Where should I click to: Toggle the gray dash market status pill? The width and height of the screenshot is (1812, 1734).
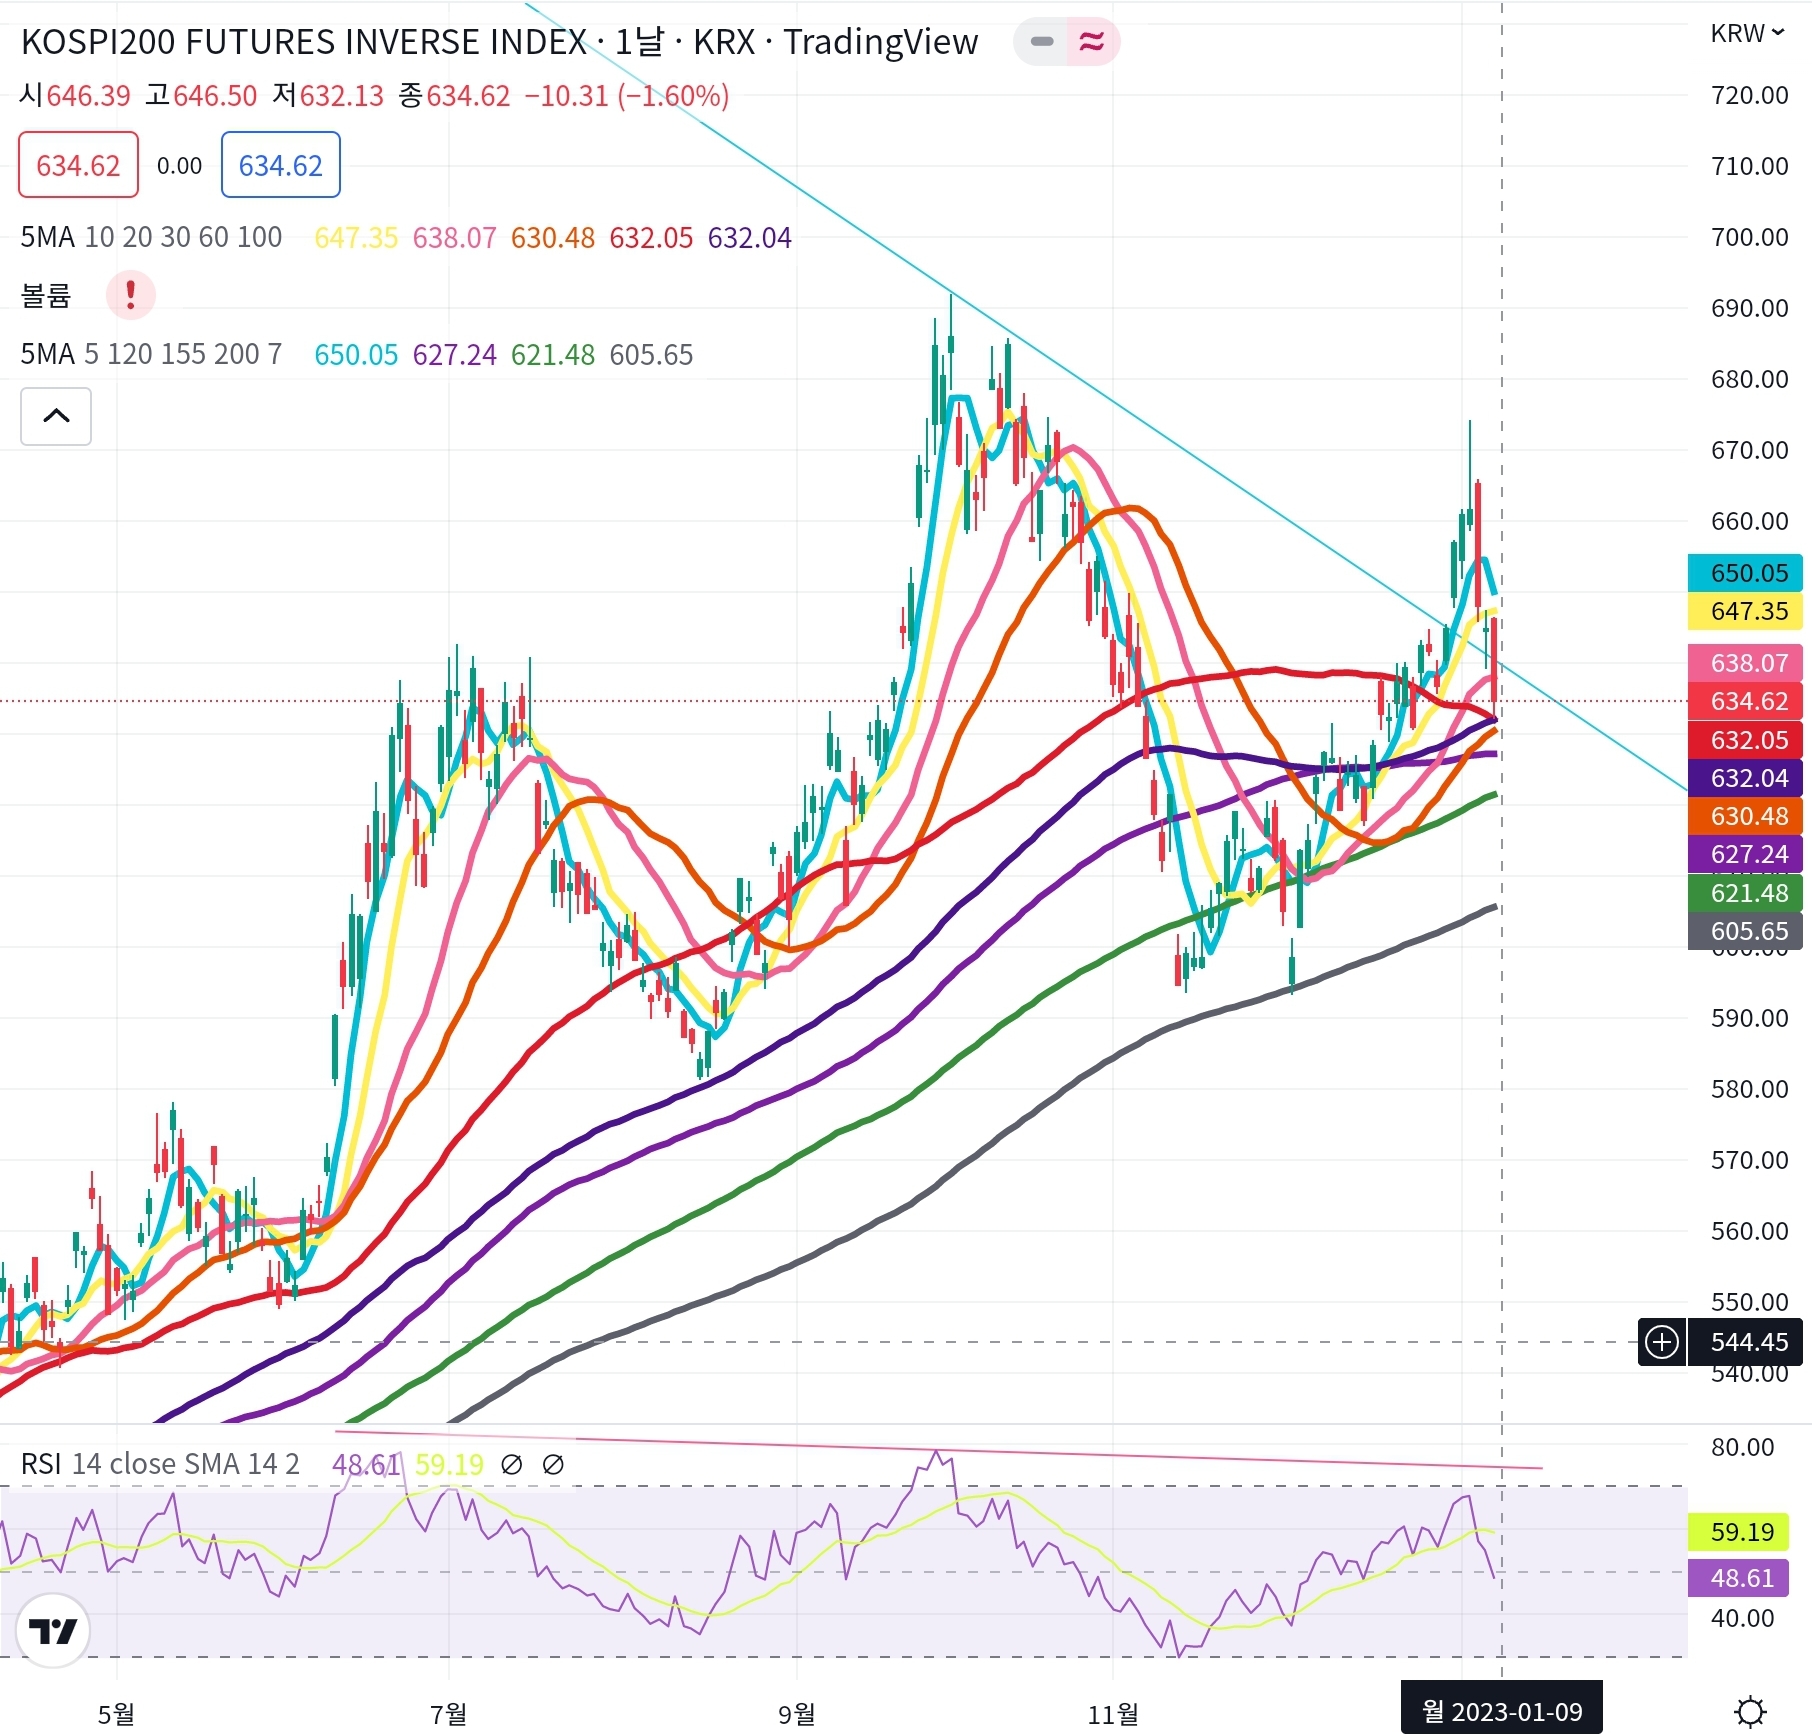pyautogui.click(x=1042, y=42)
